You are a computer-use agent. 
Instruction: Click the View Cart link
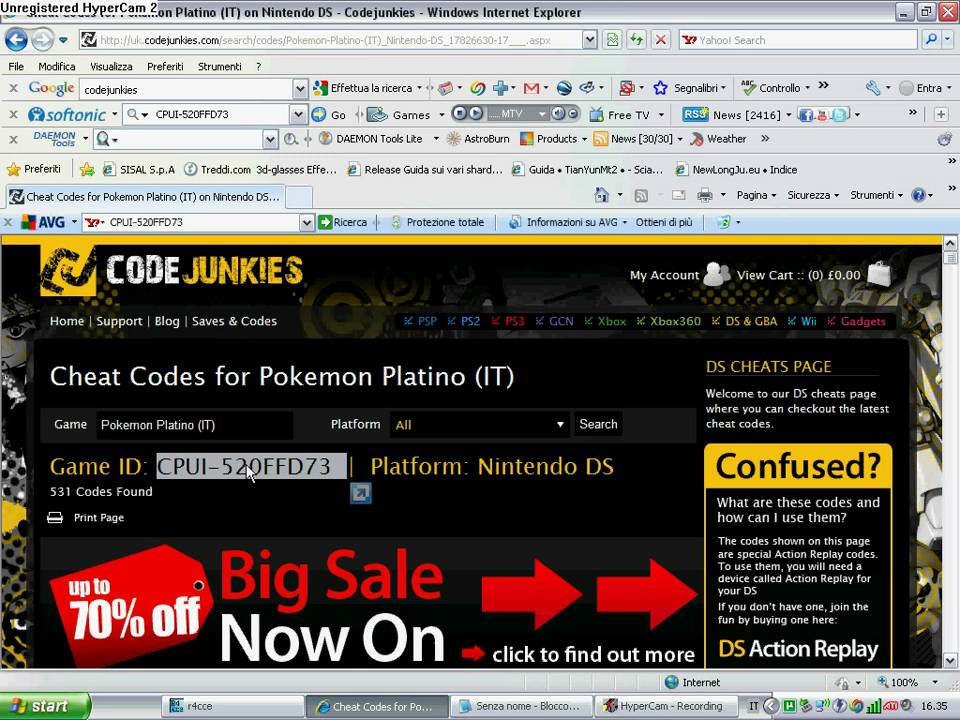click(x=798, y=275)
